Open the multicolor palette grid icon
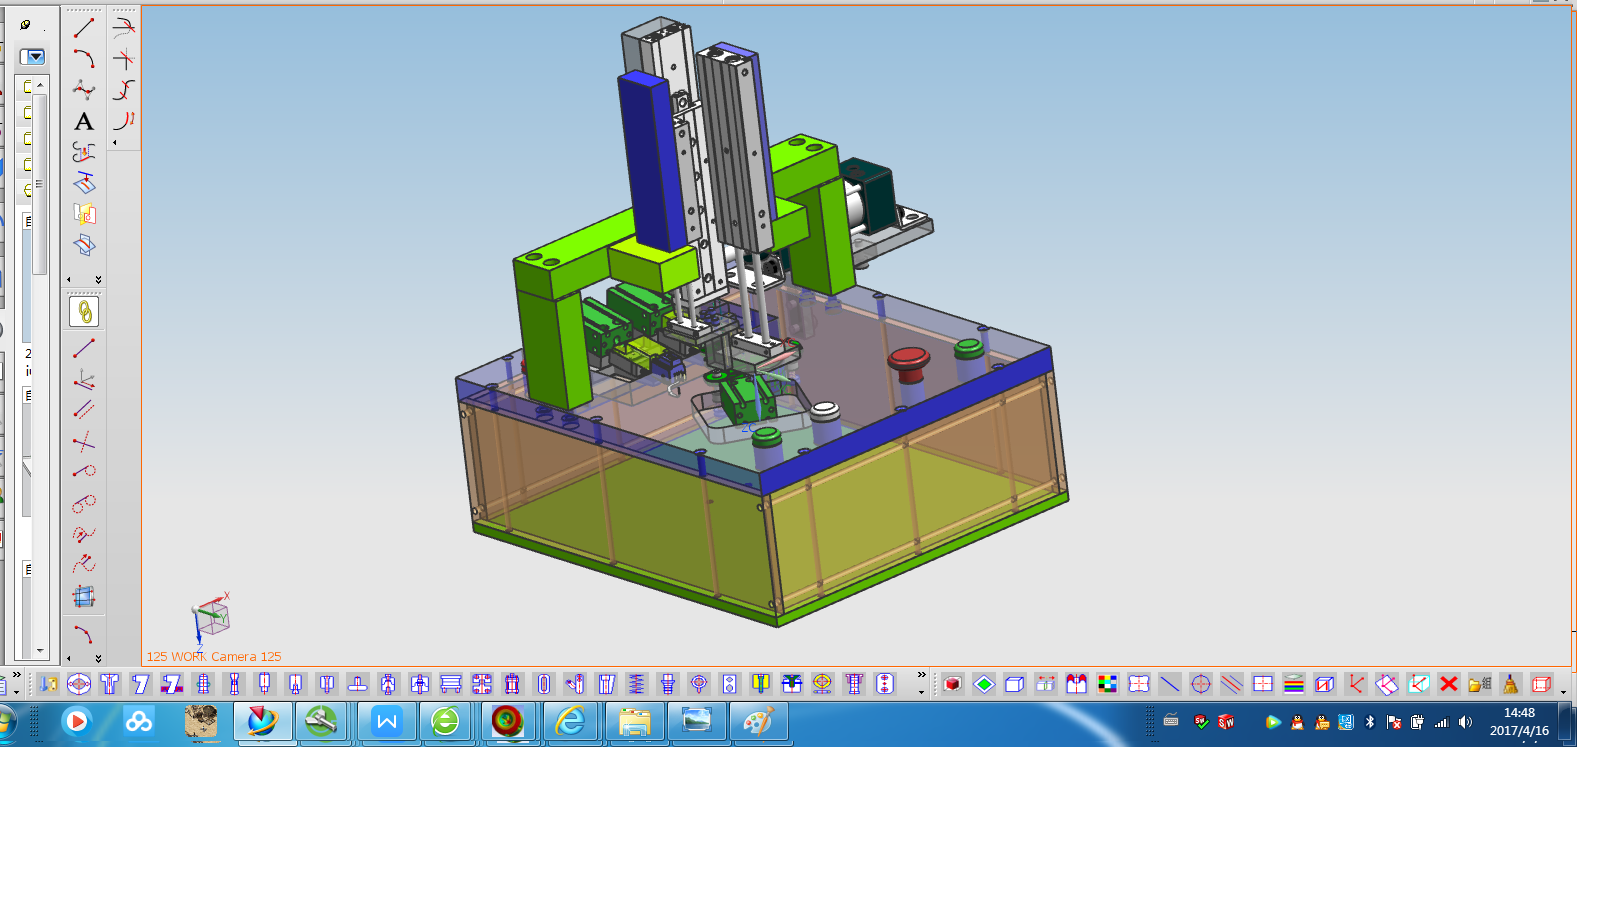1600x900 pixels. 1107,684
